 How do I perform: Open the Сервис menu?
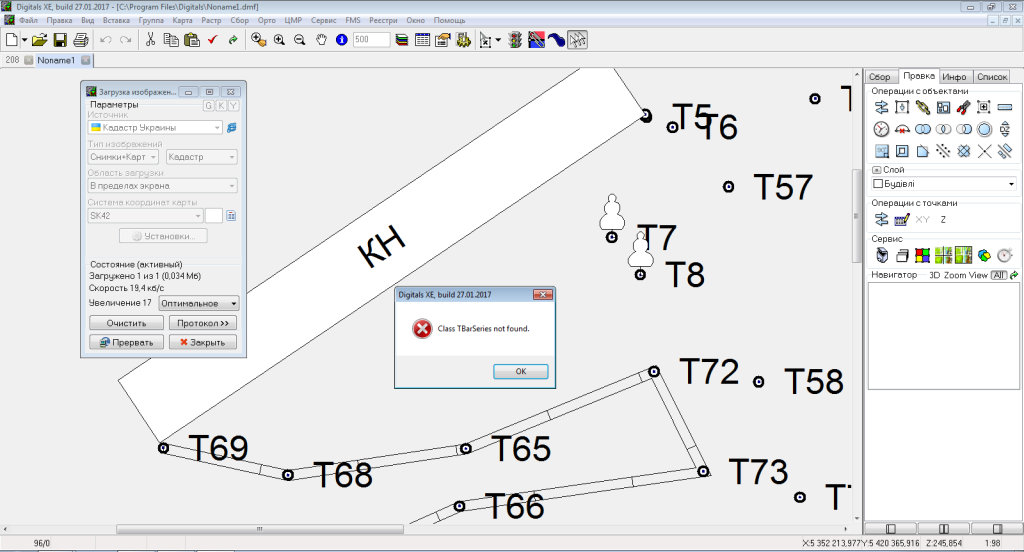(x=323, y=20)
